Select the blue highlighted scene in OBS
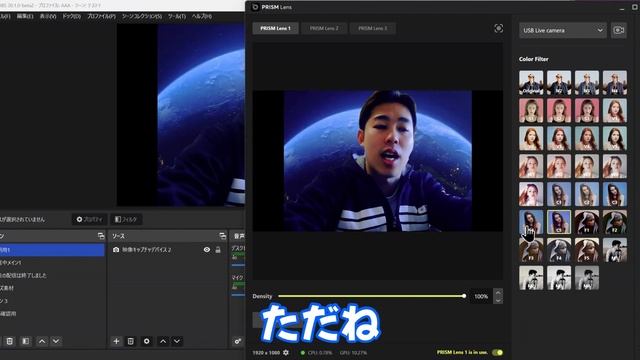The width and height of the screenshot is (640, 360). (x=52, y=250)
